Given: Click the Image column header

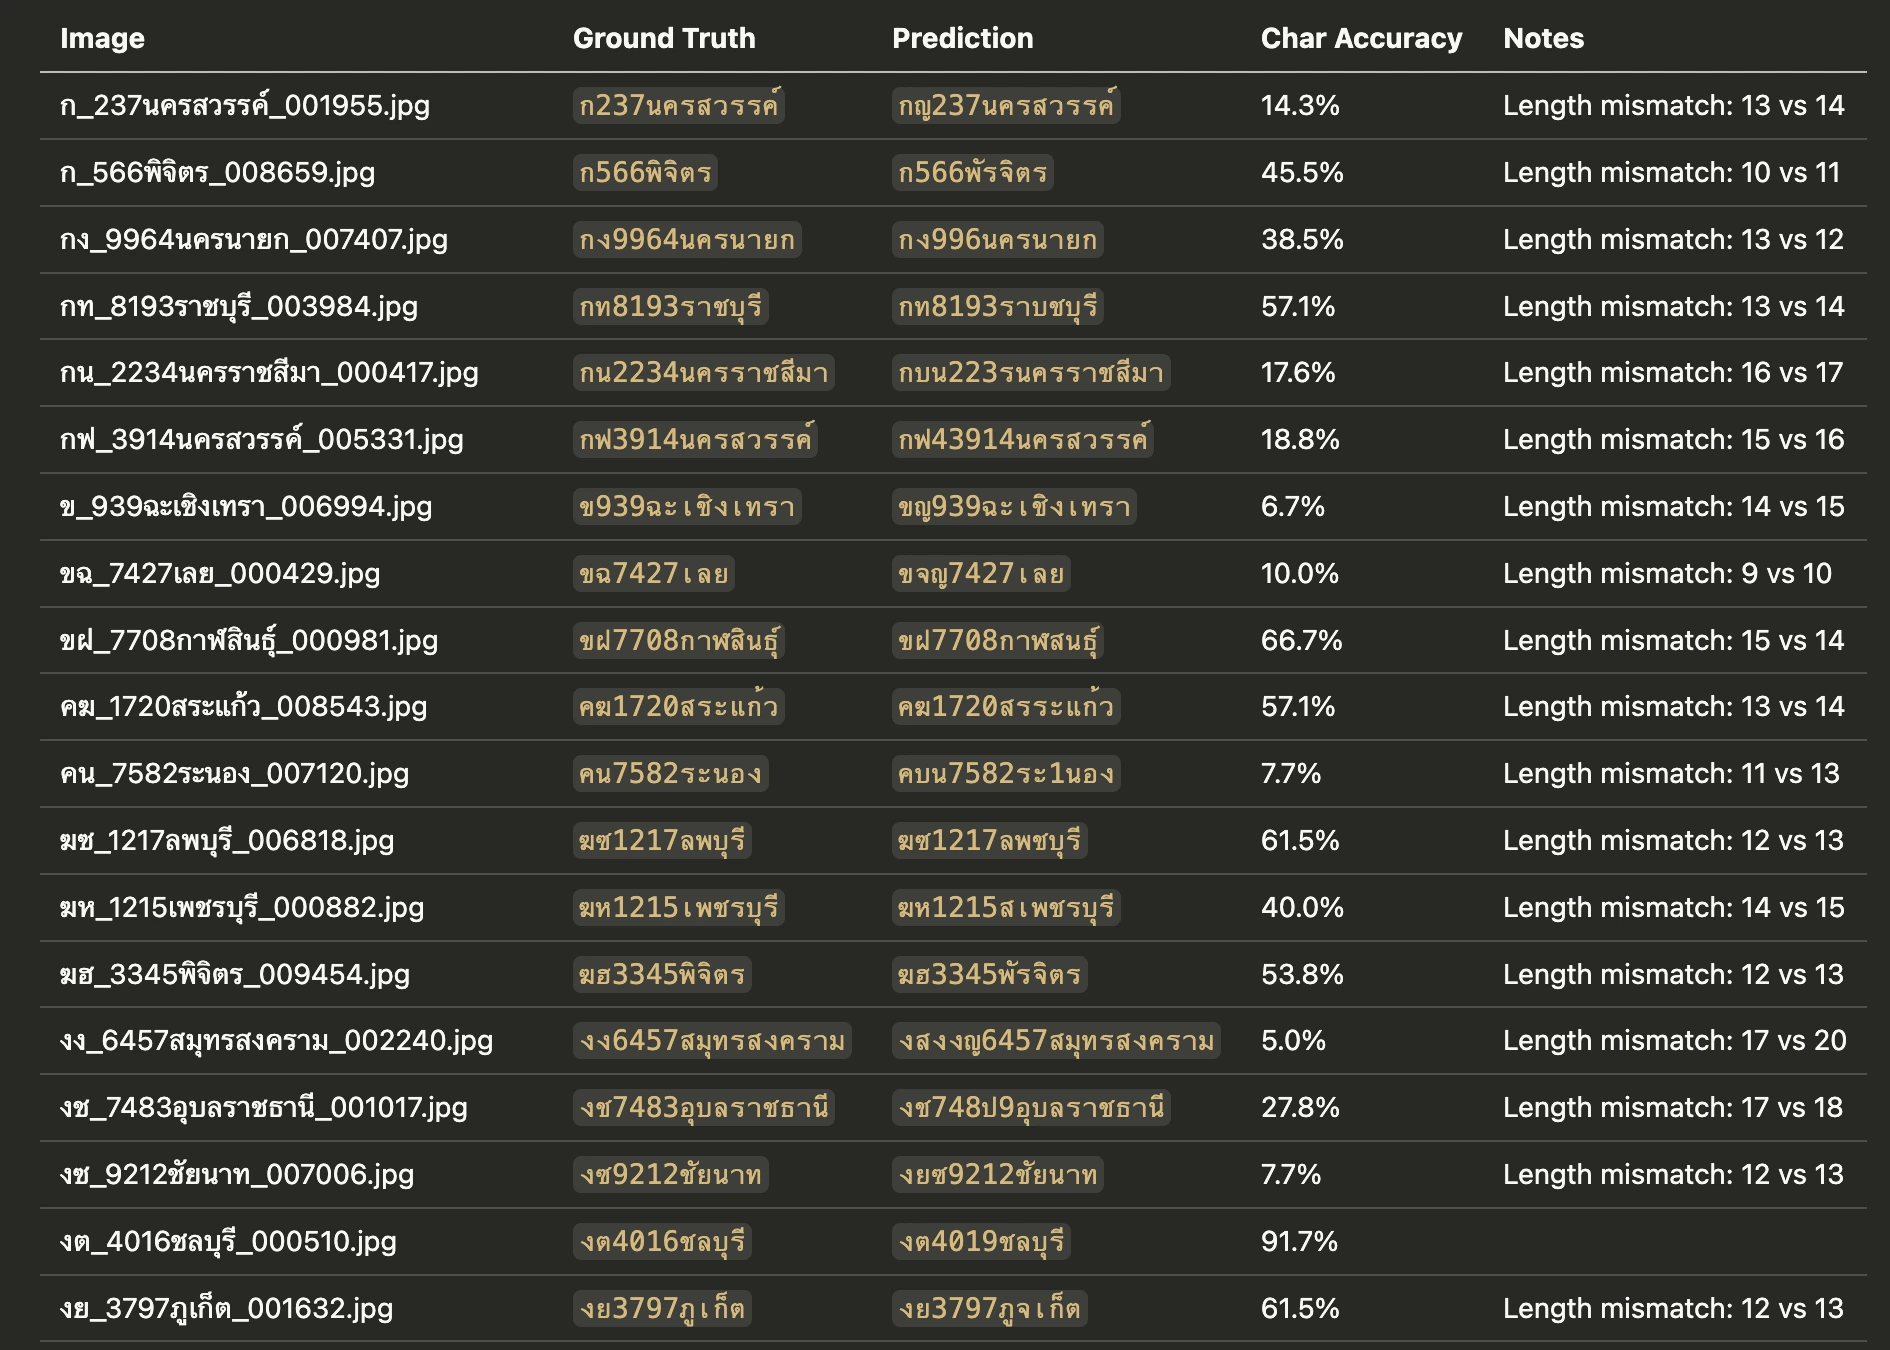Looking at the screenshot, I should (102, 38).
